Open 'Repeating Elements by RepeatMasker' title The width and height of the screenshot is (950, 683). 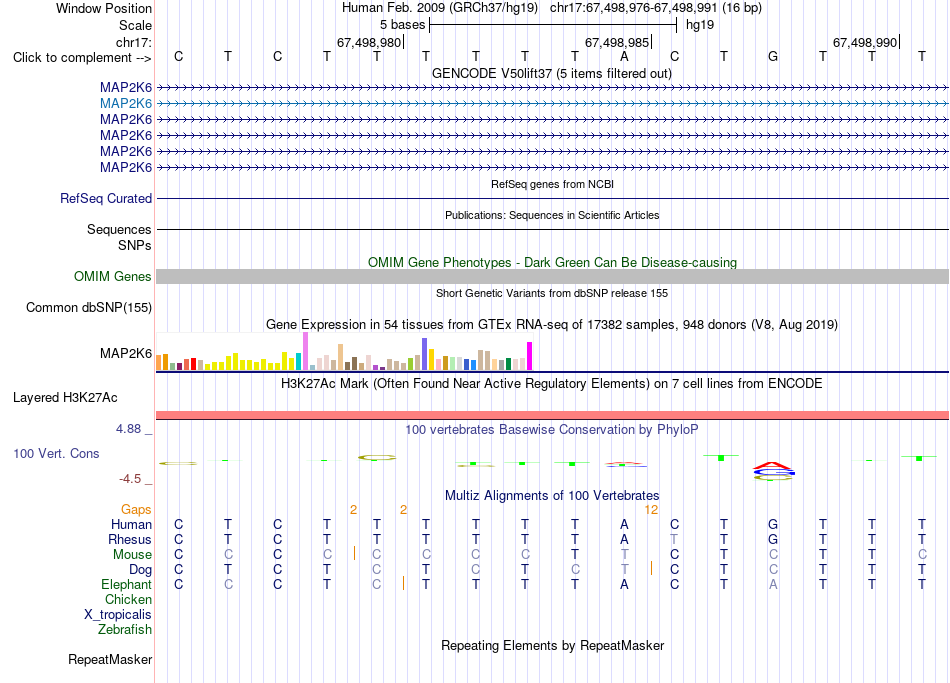click(552, 645)
